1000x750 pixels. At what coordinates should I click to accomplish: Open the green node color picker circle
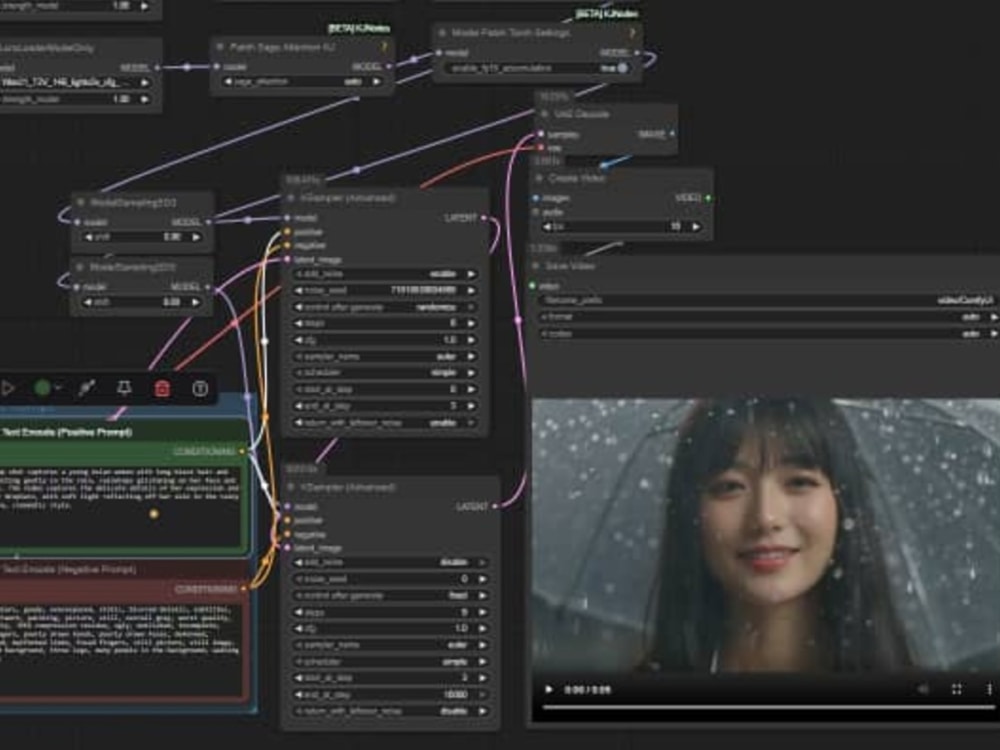pyautogui.click(x=42, y=388)
